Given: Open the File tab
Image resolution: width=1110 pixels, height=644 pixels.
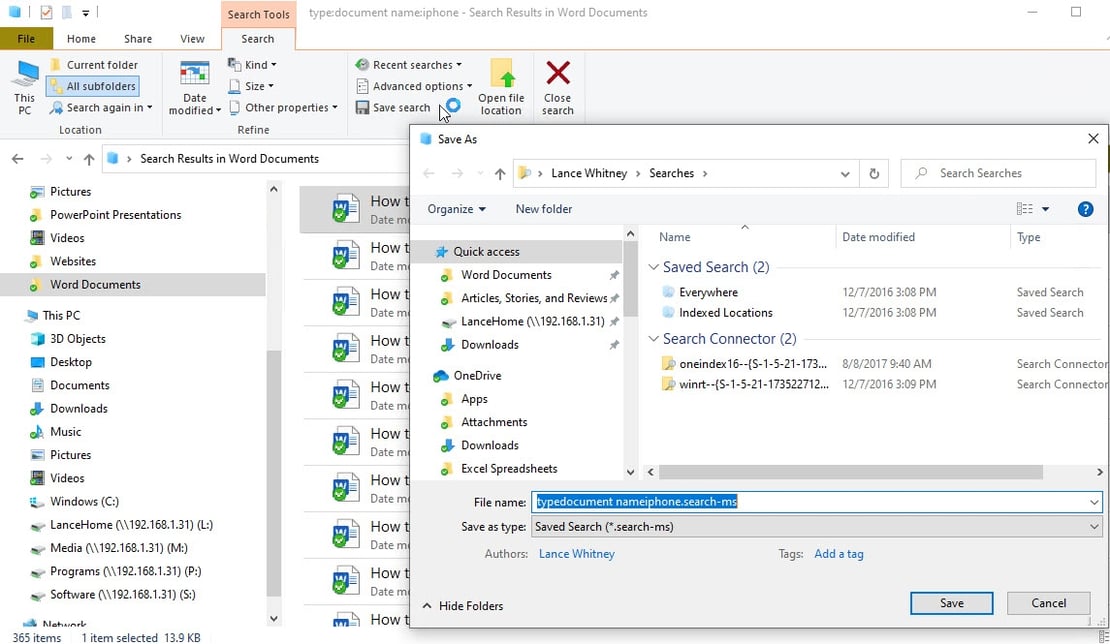Looking at the screenshot, I should (x=26, y=39).
